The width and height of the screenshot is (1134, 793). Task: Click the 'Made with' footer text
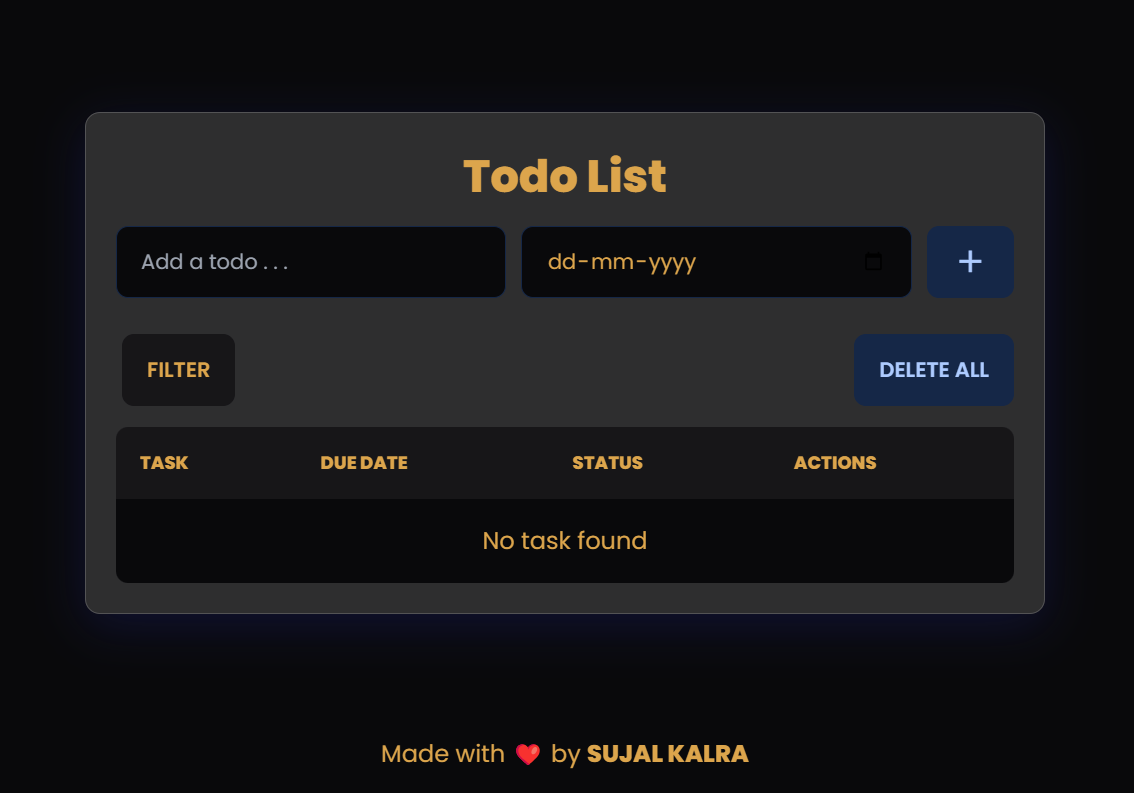[442, 754]
